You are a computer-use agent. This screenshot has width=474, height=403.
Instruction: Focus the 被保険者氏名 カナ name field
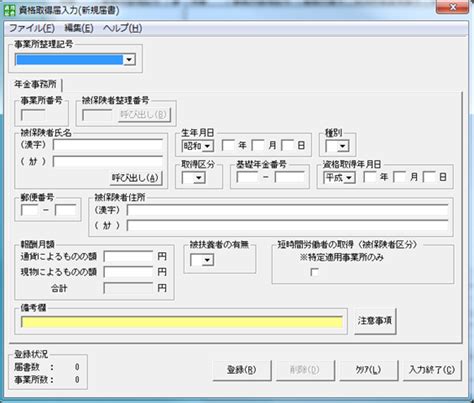108,161
